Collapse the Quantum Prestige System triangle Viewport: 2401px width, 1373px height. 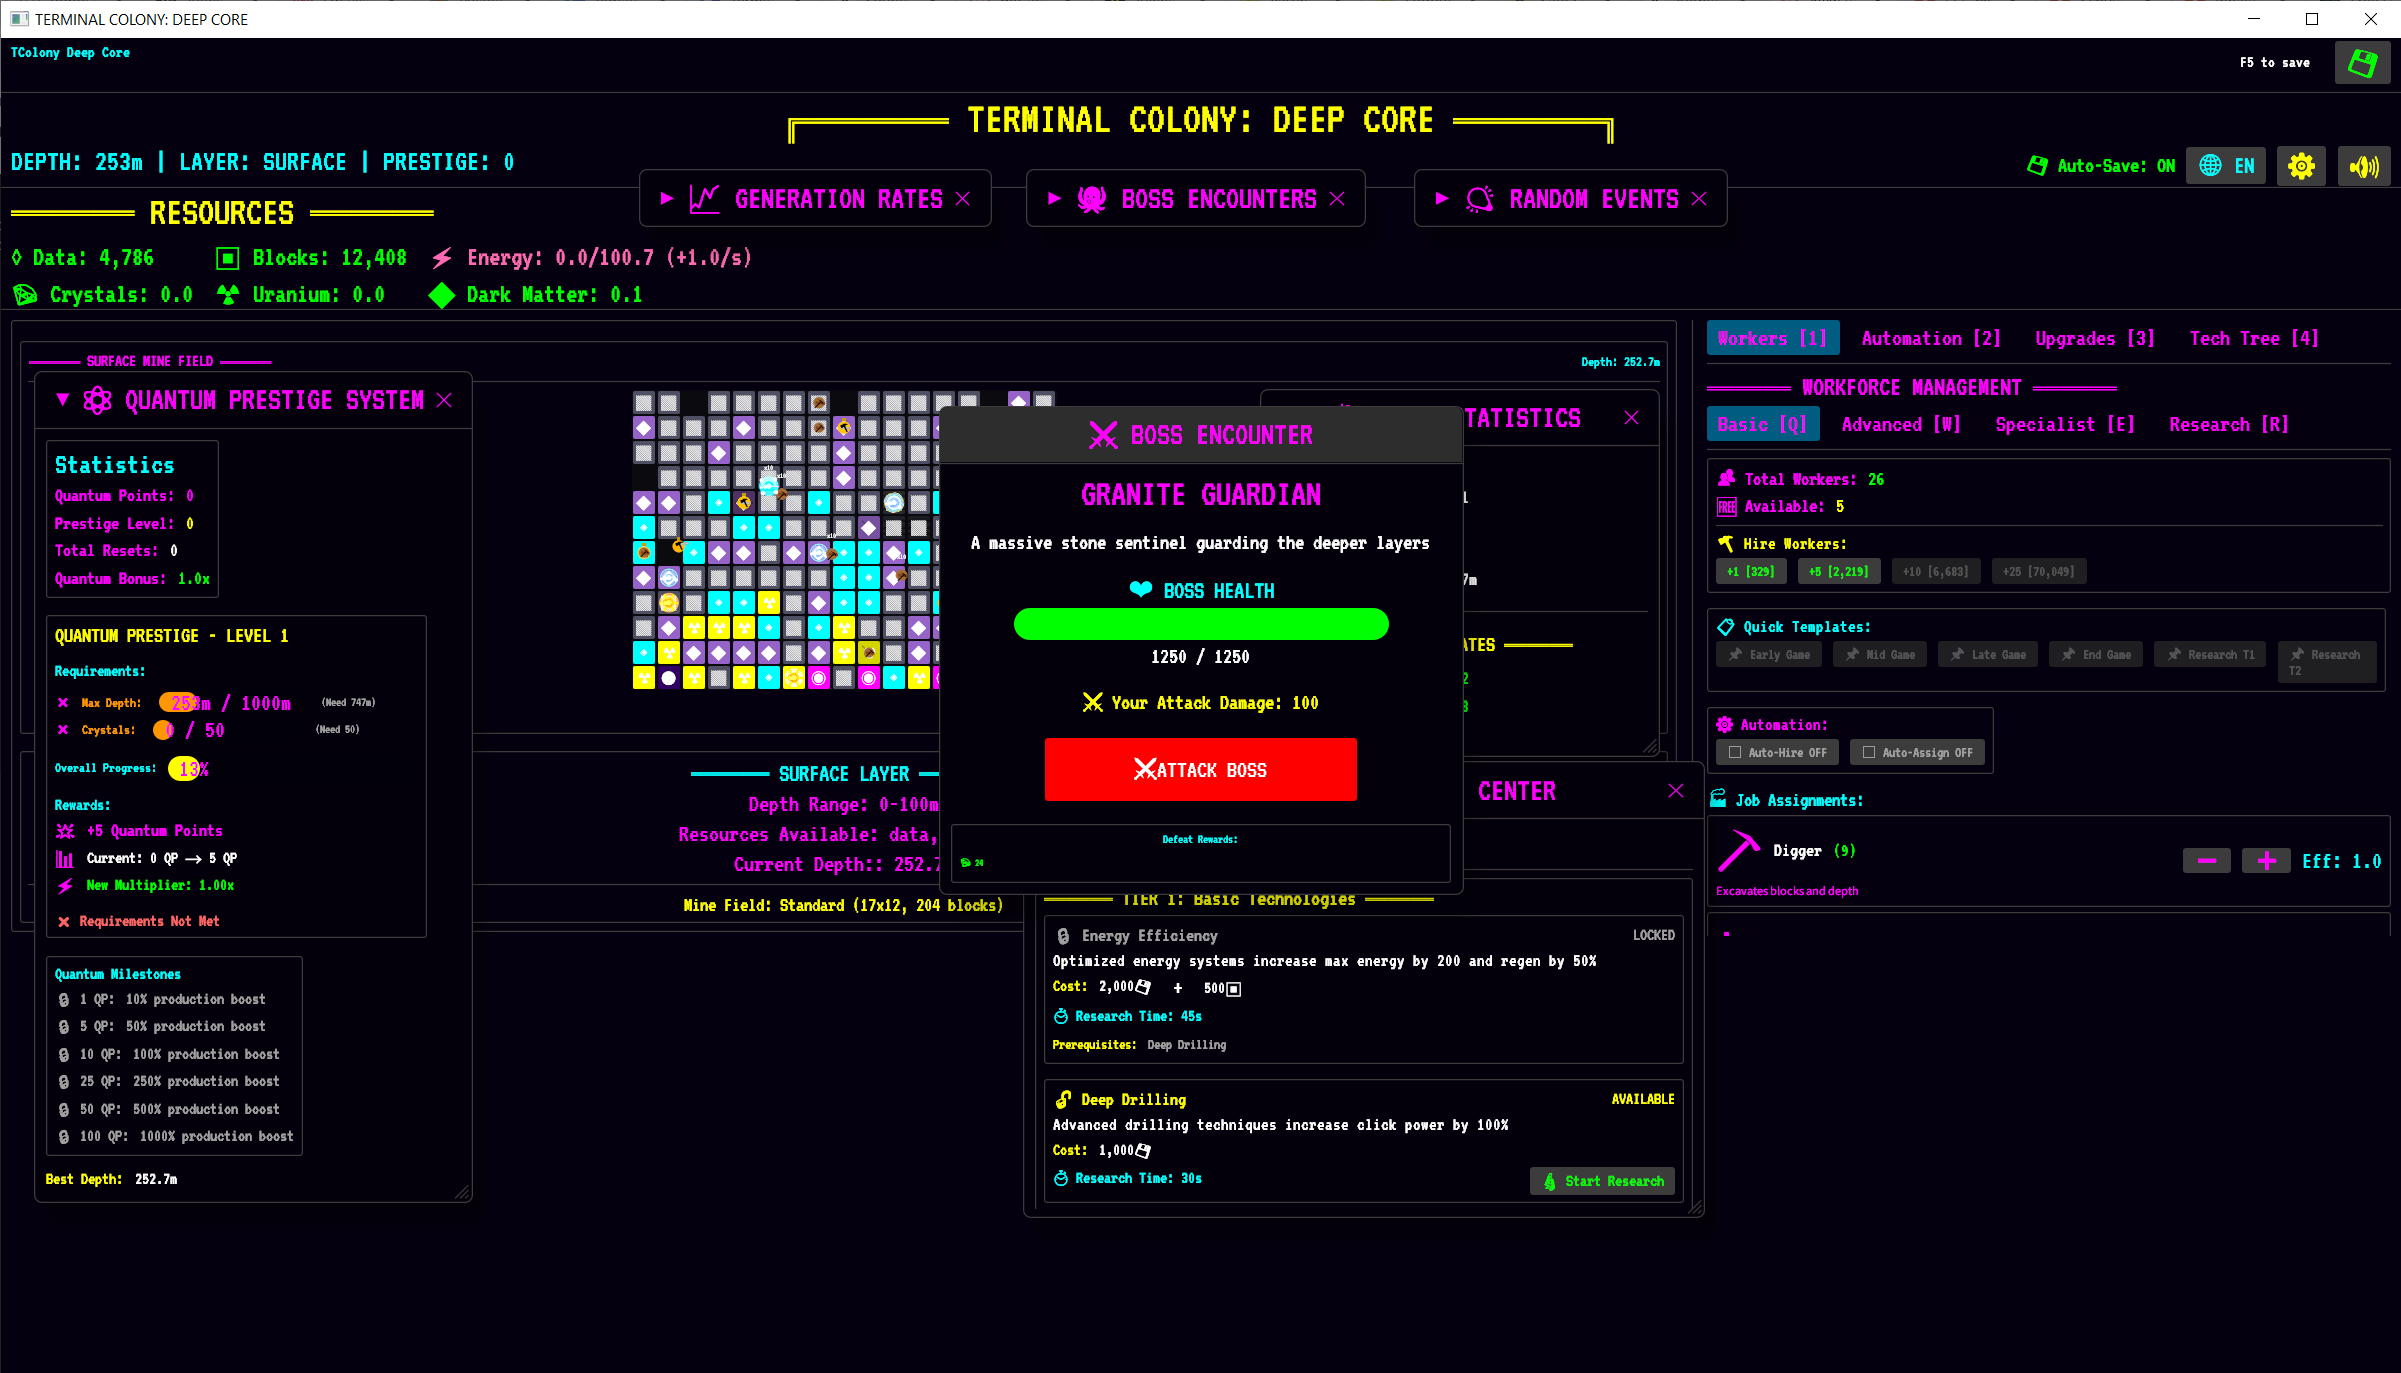point(63,400)
